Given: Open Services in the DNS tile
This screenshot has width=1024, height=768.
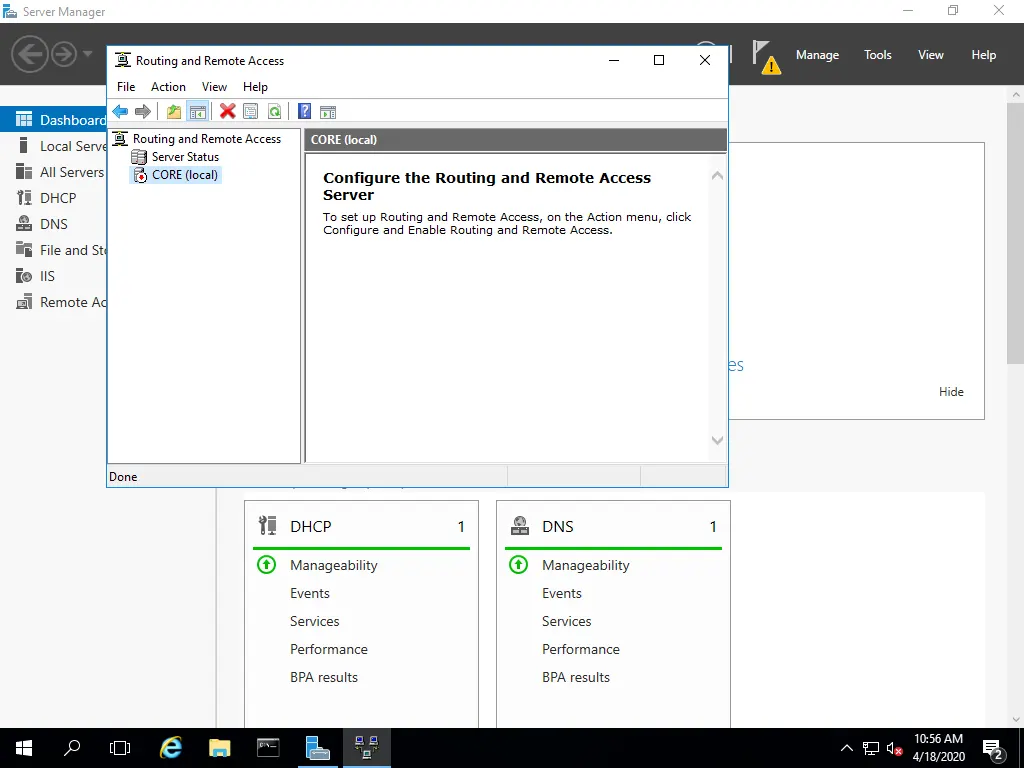Looking at the screenshot, I should pyautogui.click(x=567, y=621).
